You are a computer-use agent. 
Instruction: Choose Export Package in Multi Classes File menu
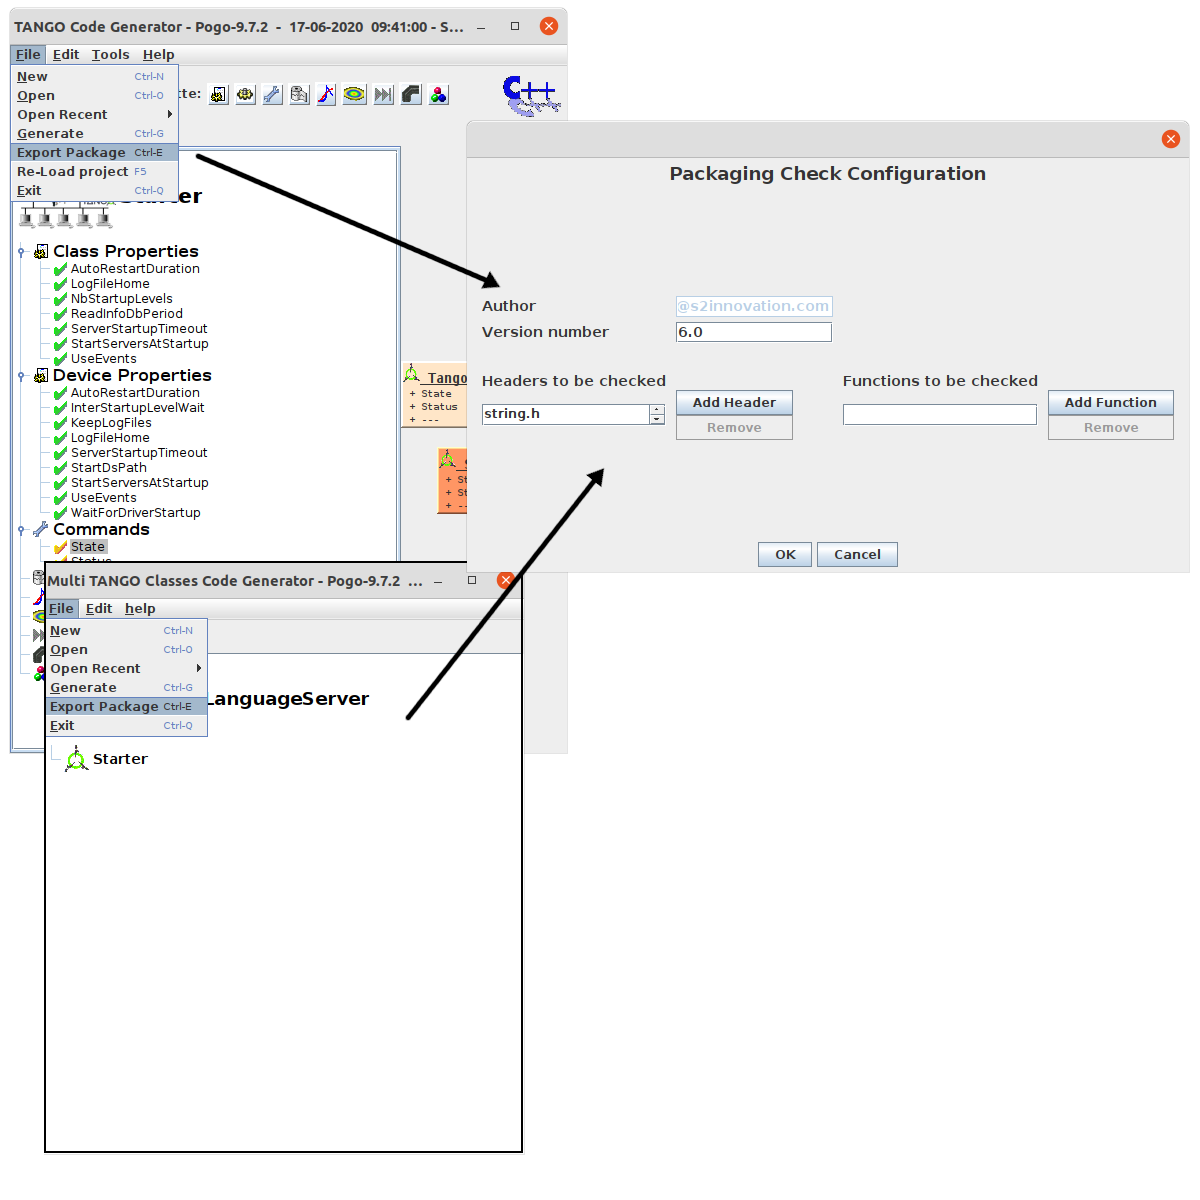(x=127, y=706)
